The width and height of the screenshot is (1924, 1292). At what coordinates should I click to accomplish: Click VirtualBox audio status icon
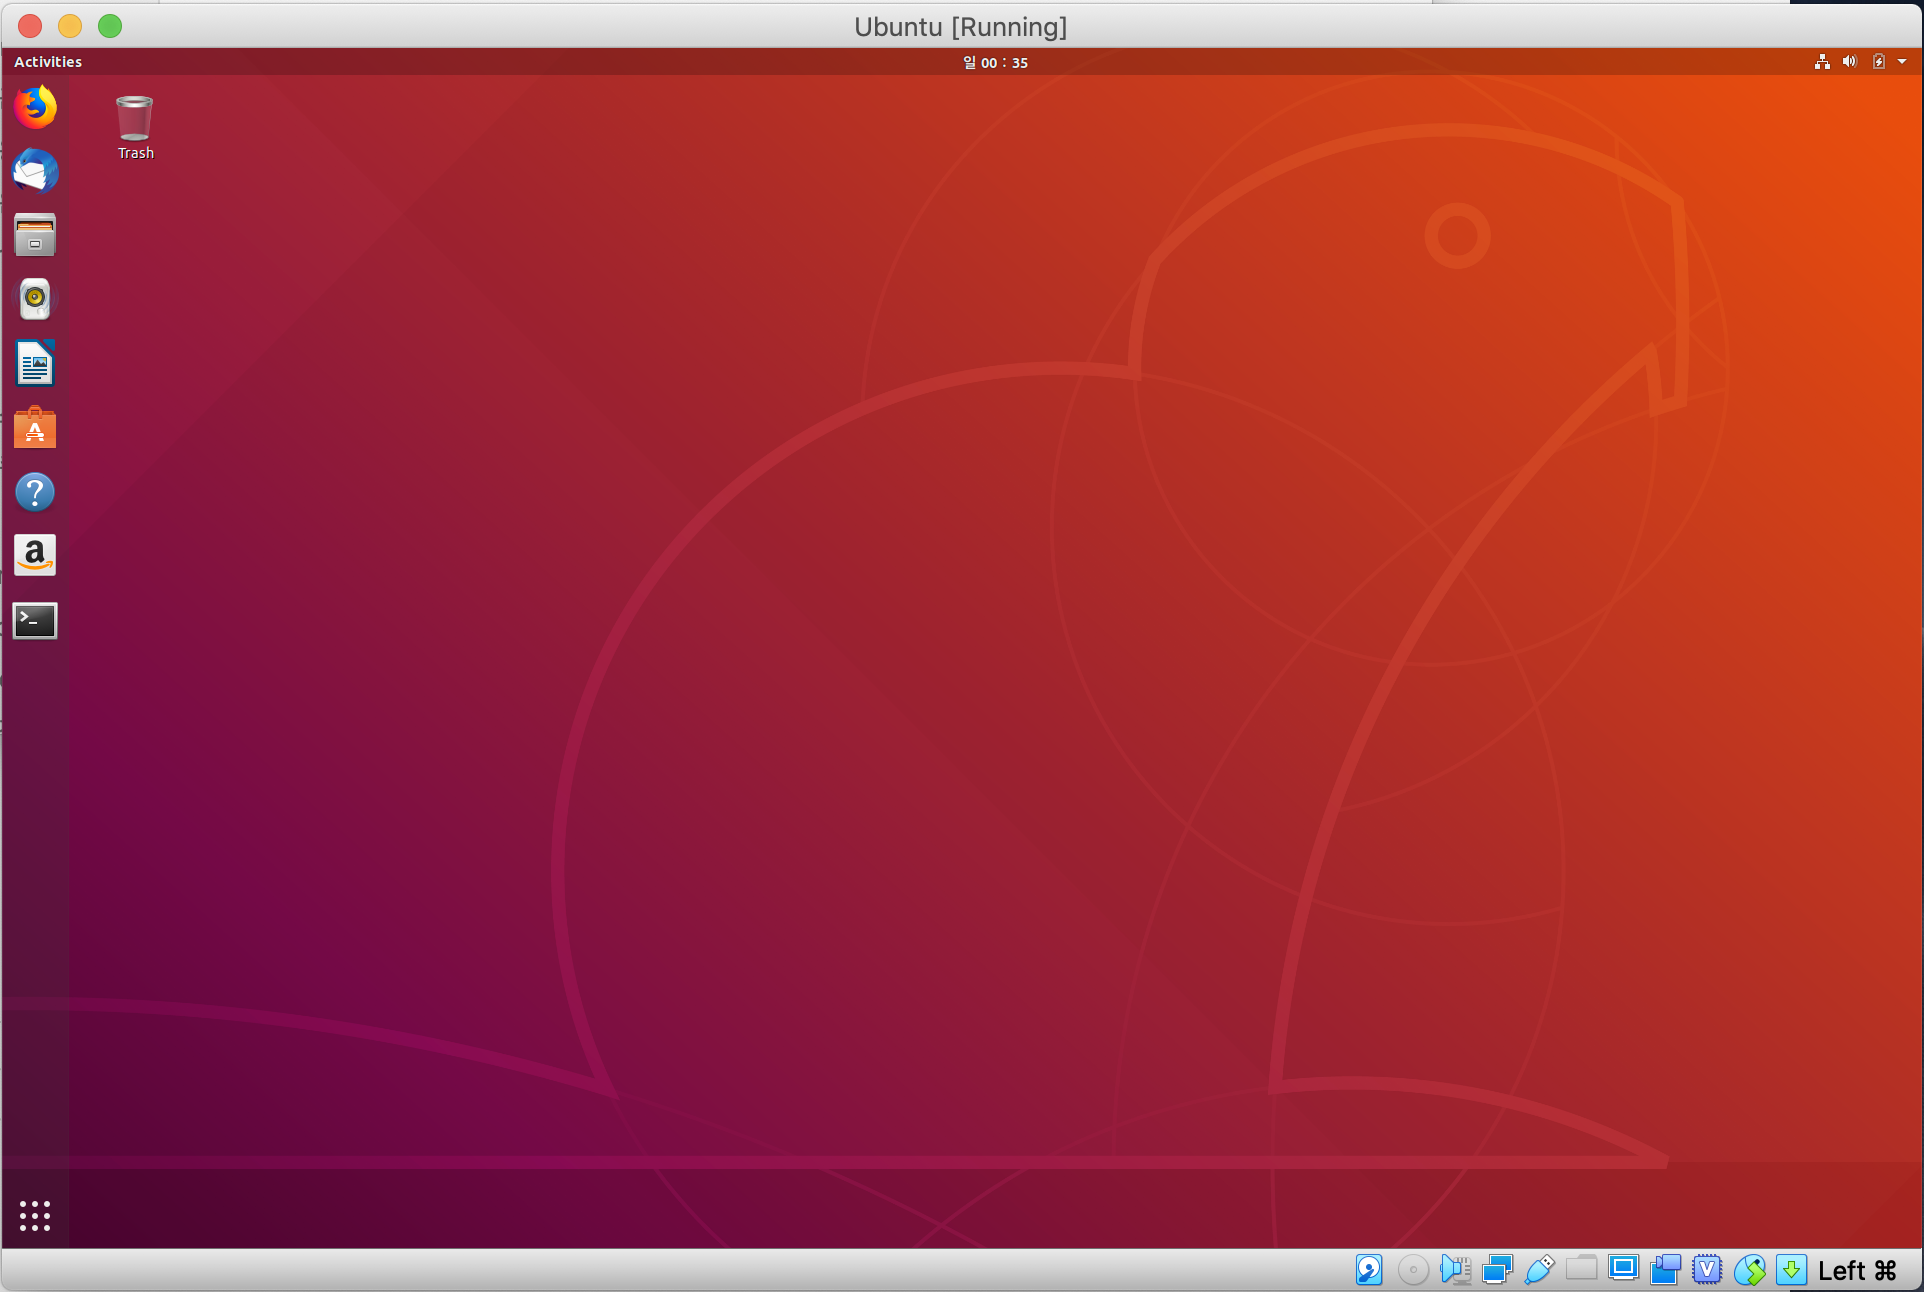tap(1455, 1270)
